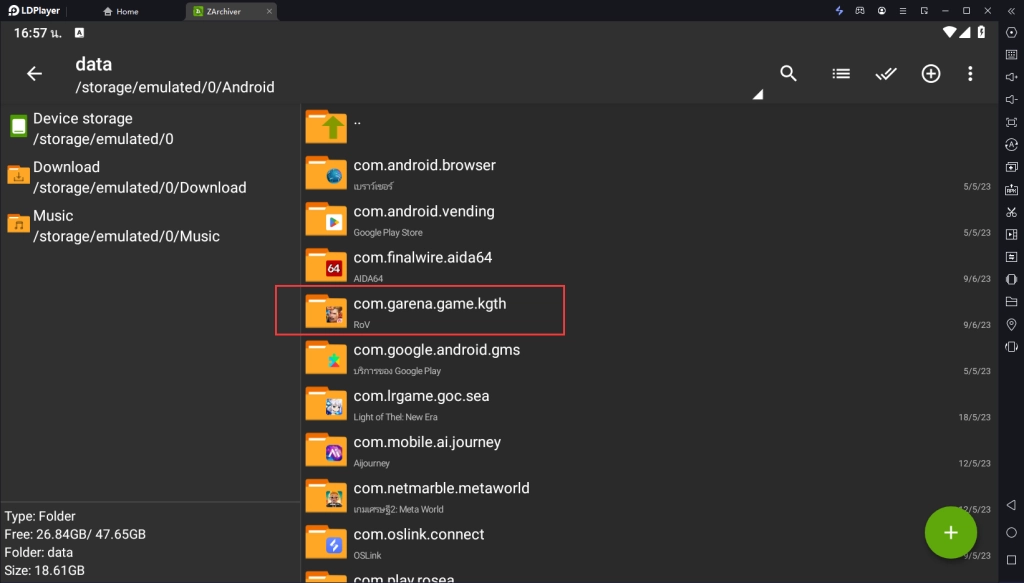Open the com.google.android.gms folder
The height and width of the screenshot is (583, 1024).
650,358
